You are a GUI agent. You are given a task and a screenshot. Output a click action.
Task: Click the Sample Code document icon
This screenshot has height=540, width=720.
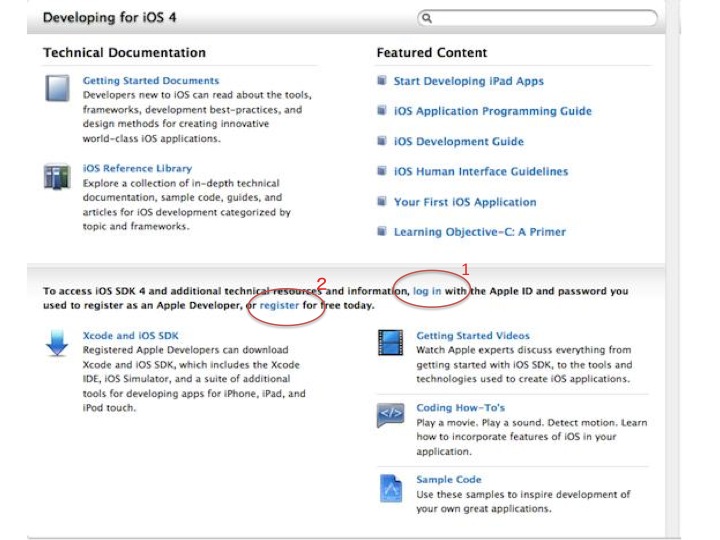[x=390, y=487]
